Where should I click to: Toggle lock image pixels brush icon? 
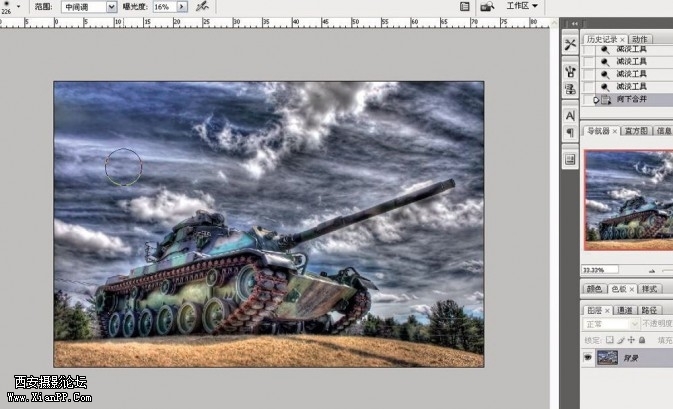621,340
